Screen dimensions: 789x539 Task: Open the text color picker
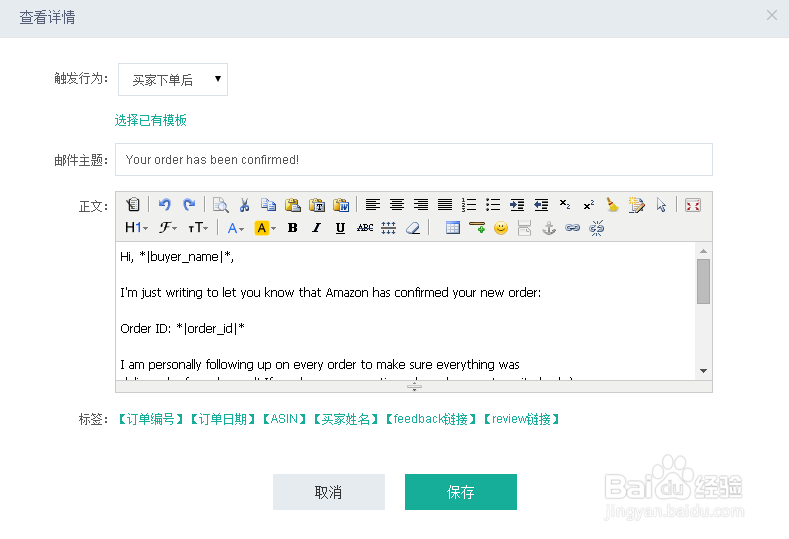[235, 228]
